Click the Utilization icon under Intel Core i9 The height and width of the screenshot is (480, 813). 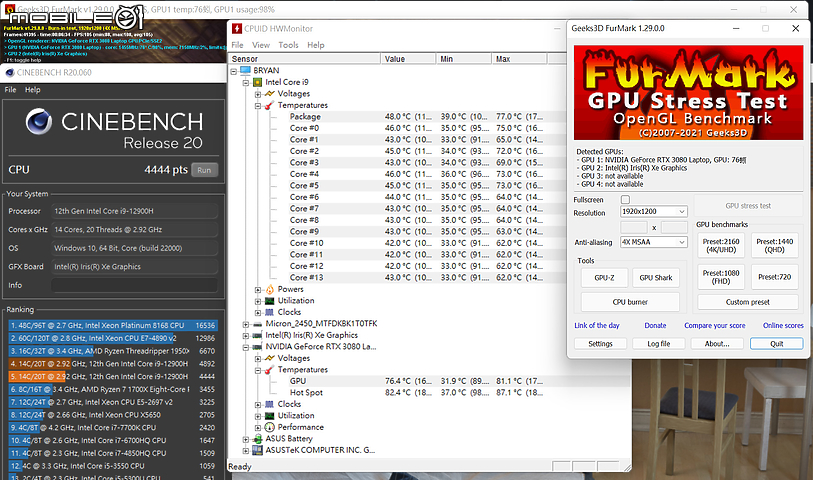270,301
